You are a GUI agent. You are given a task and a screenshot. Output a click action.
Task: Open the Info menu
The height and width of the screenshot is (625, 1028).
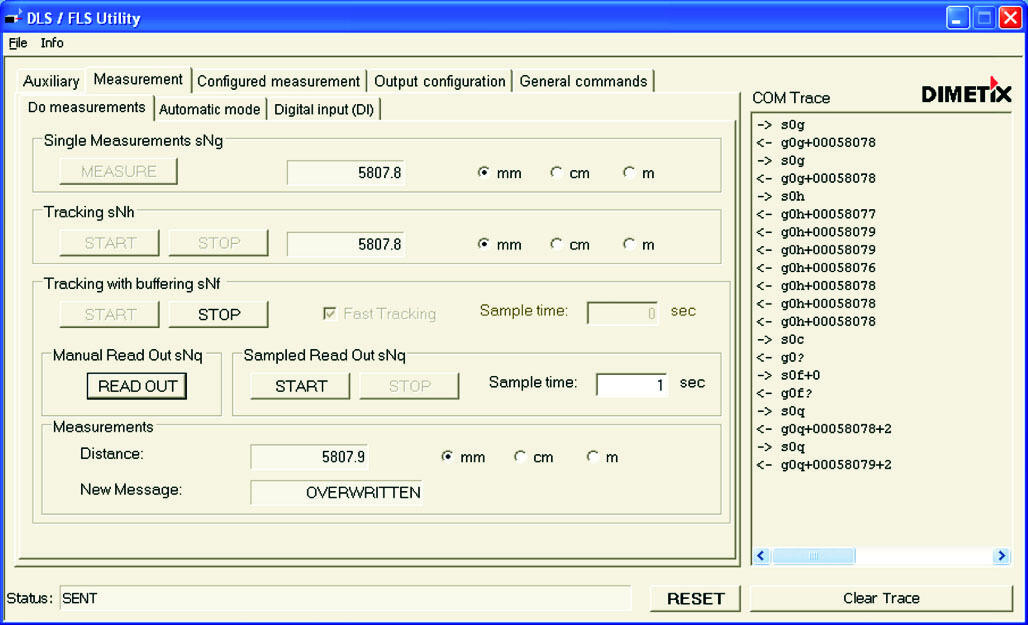(x=52, y=43)
